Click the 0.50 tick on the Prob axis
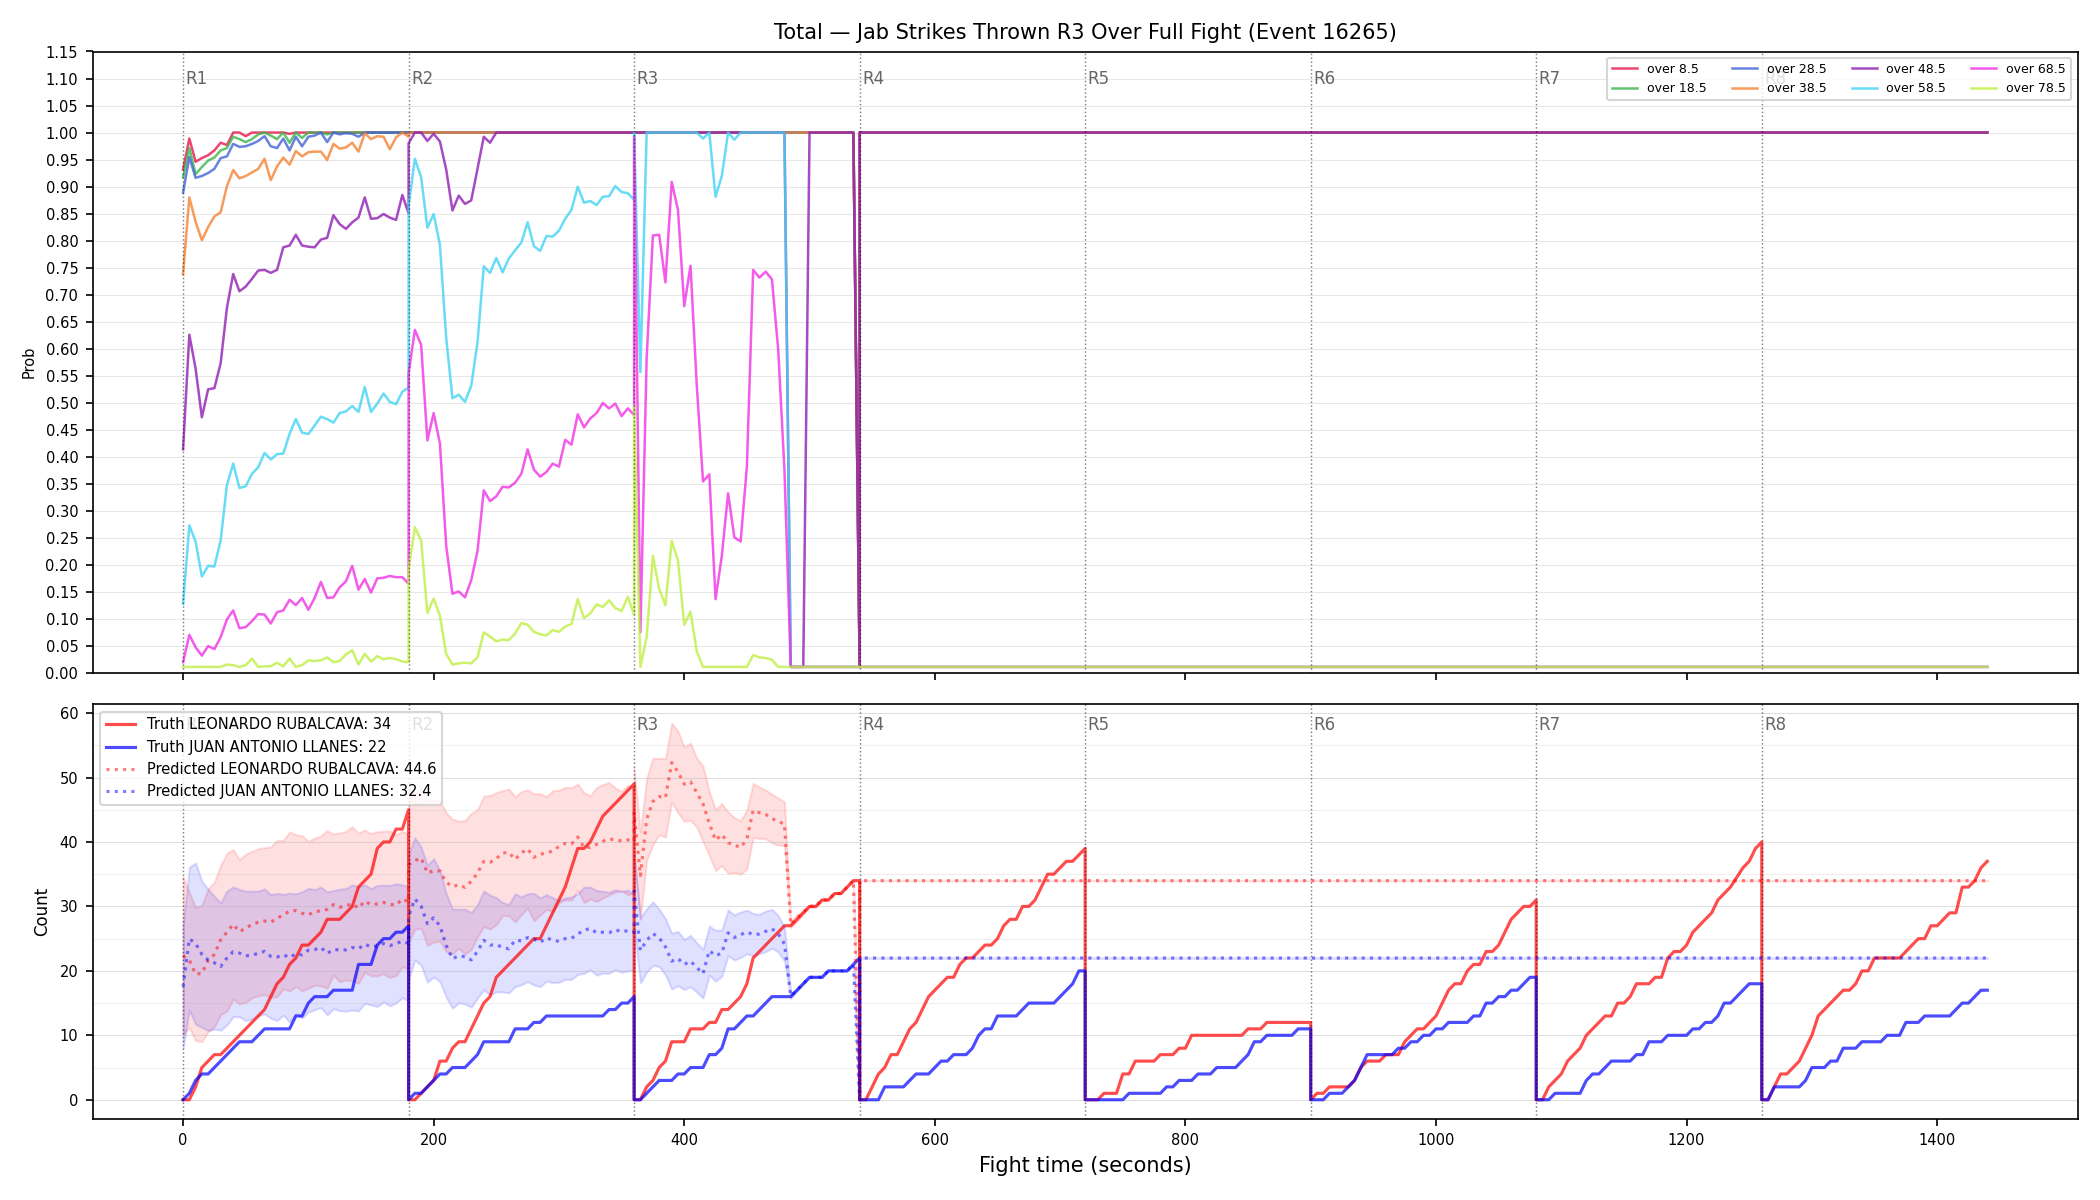This screenshot has width=2100, height=1200. pyautogui.click(x=62, y=403)
